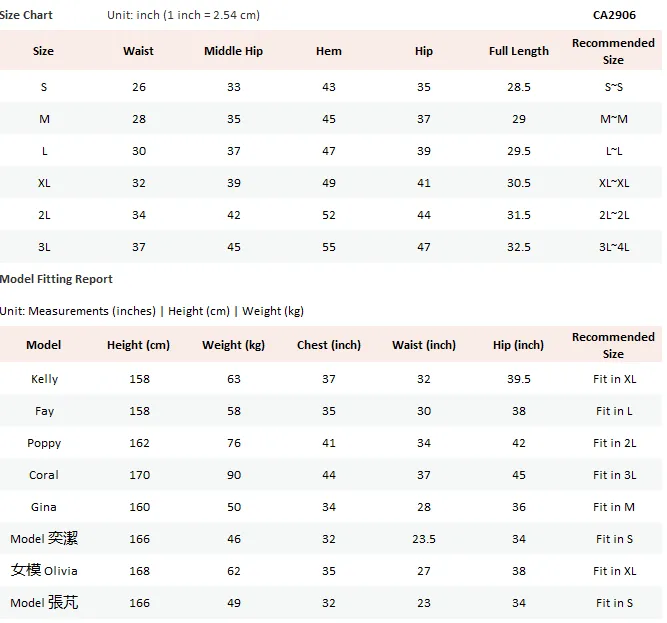The width and height of the screenshot is (667, 623).
Task: Select the 3L size row label
Action: [44, 247]
